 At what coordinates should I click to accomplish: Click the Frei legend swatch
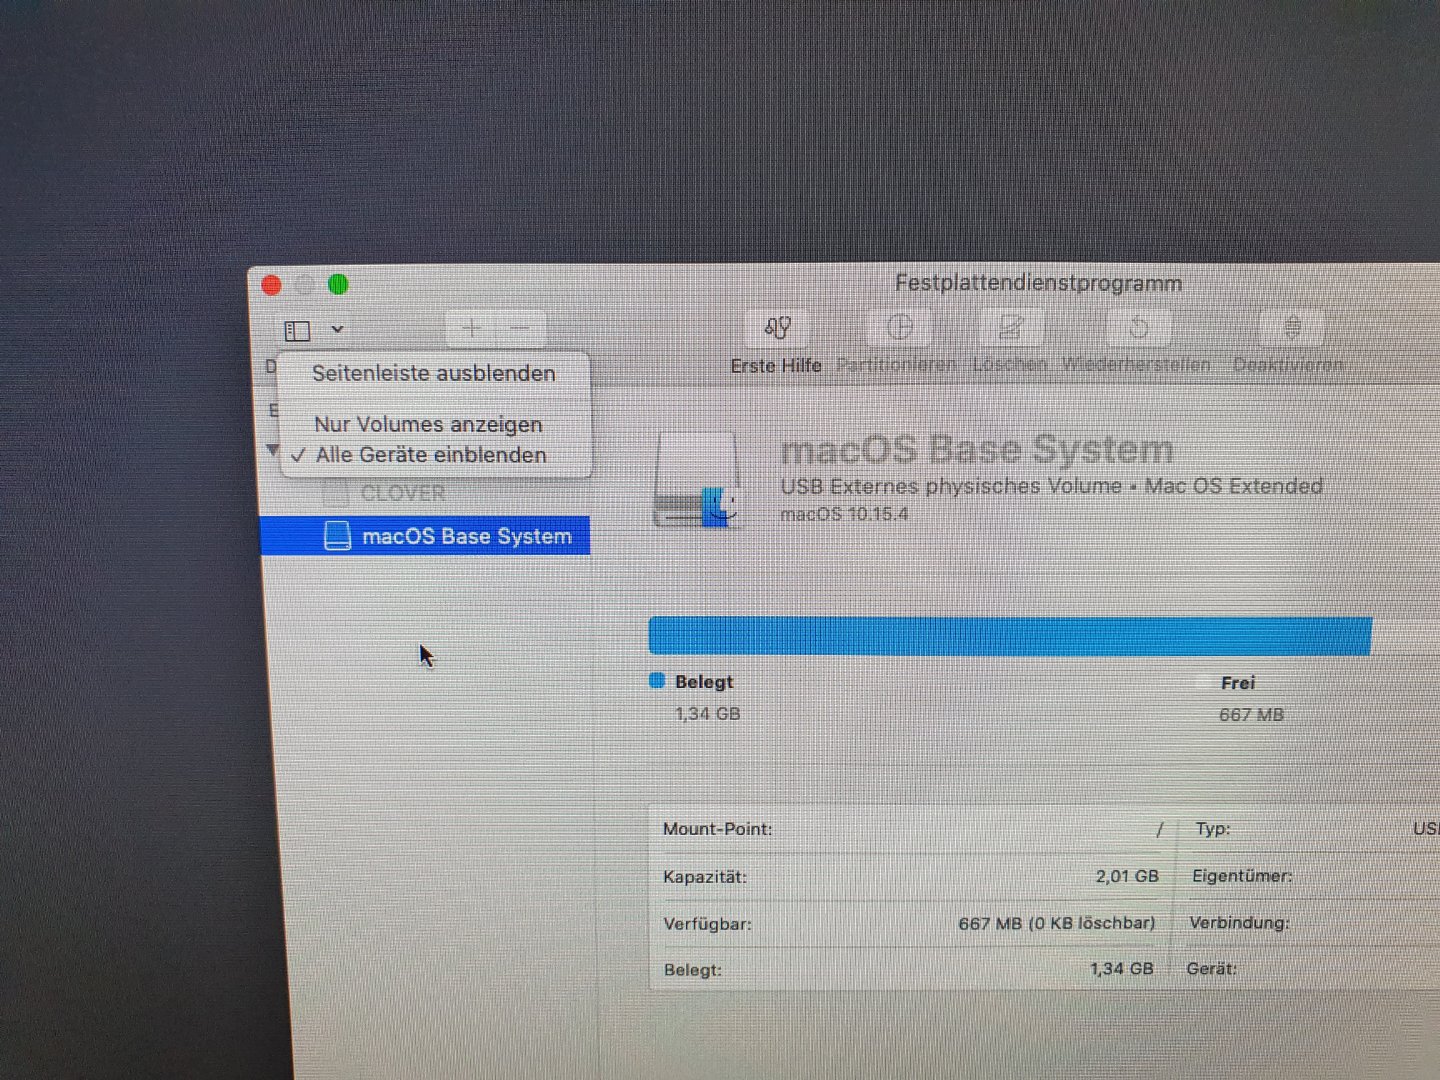[1203, 683]
